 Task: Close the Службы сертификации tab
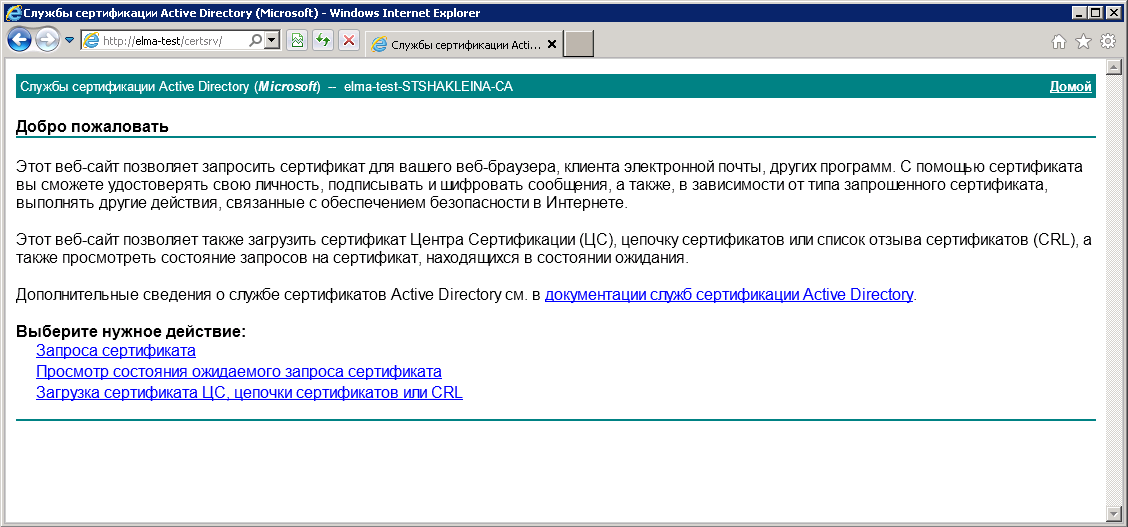click(x=552, y=45)
